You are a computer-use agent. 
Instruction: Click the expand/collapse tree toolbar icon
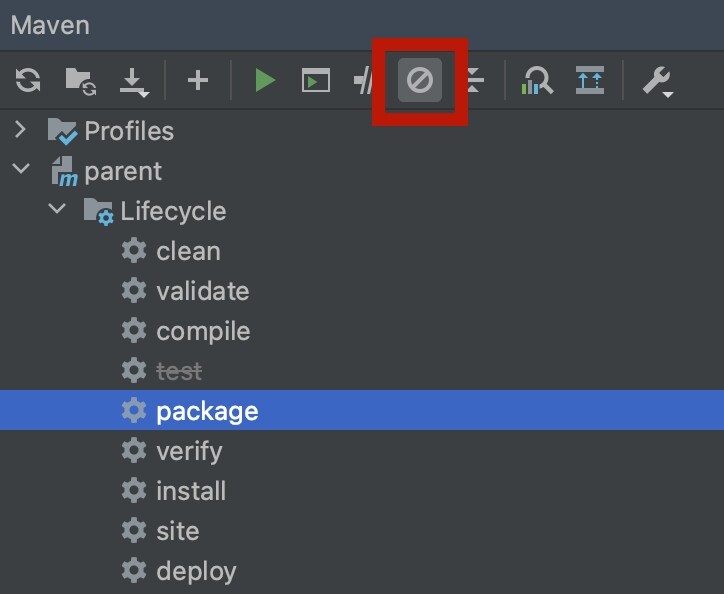click(x=590, y=80)
